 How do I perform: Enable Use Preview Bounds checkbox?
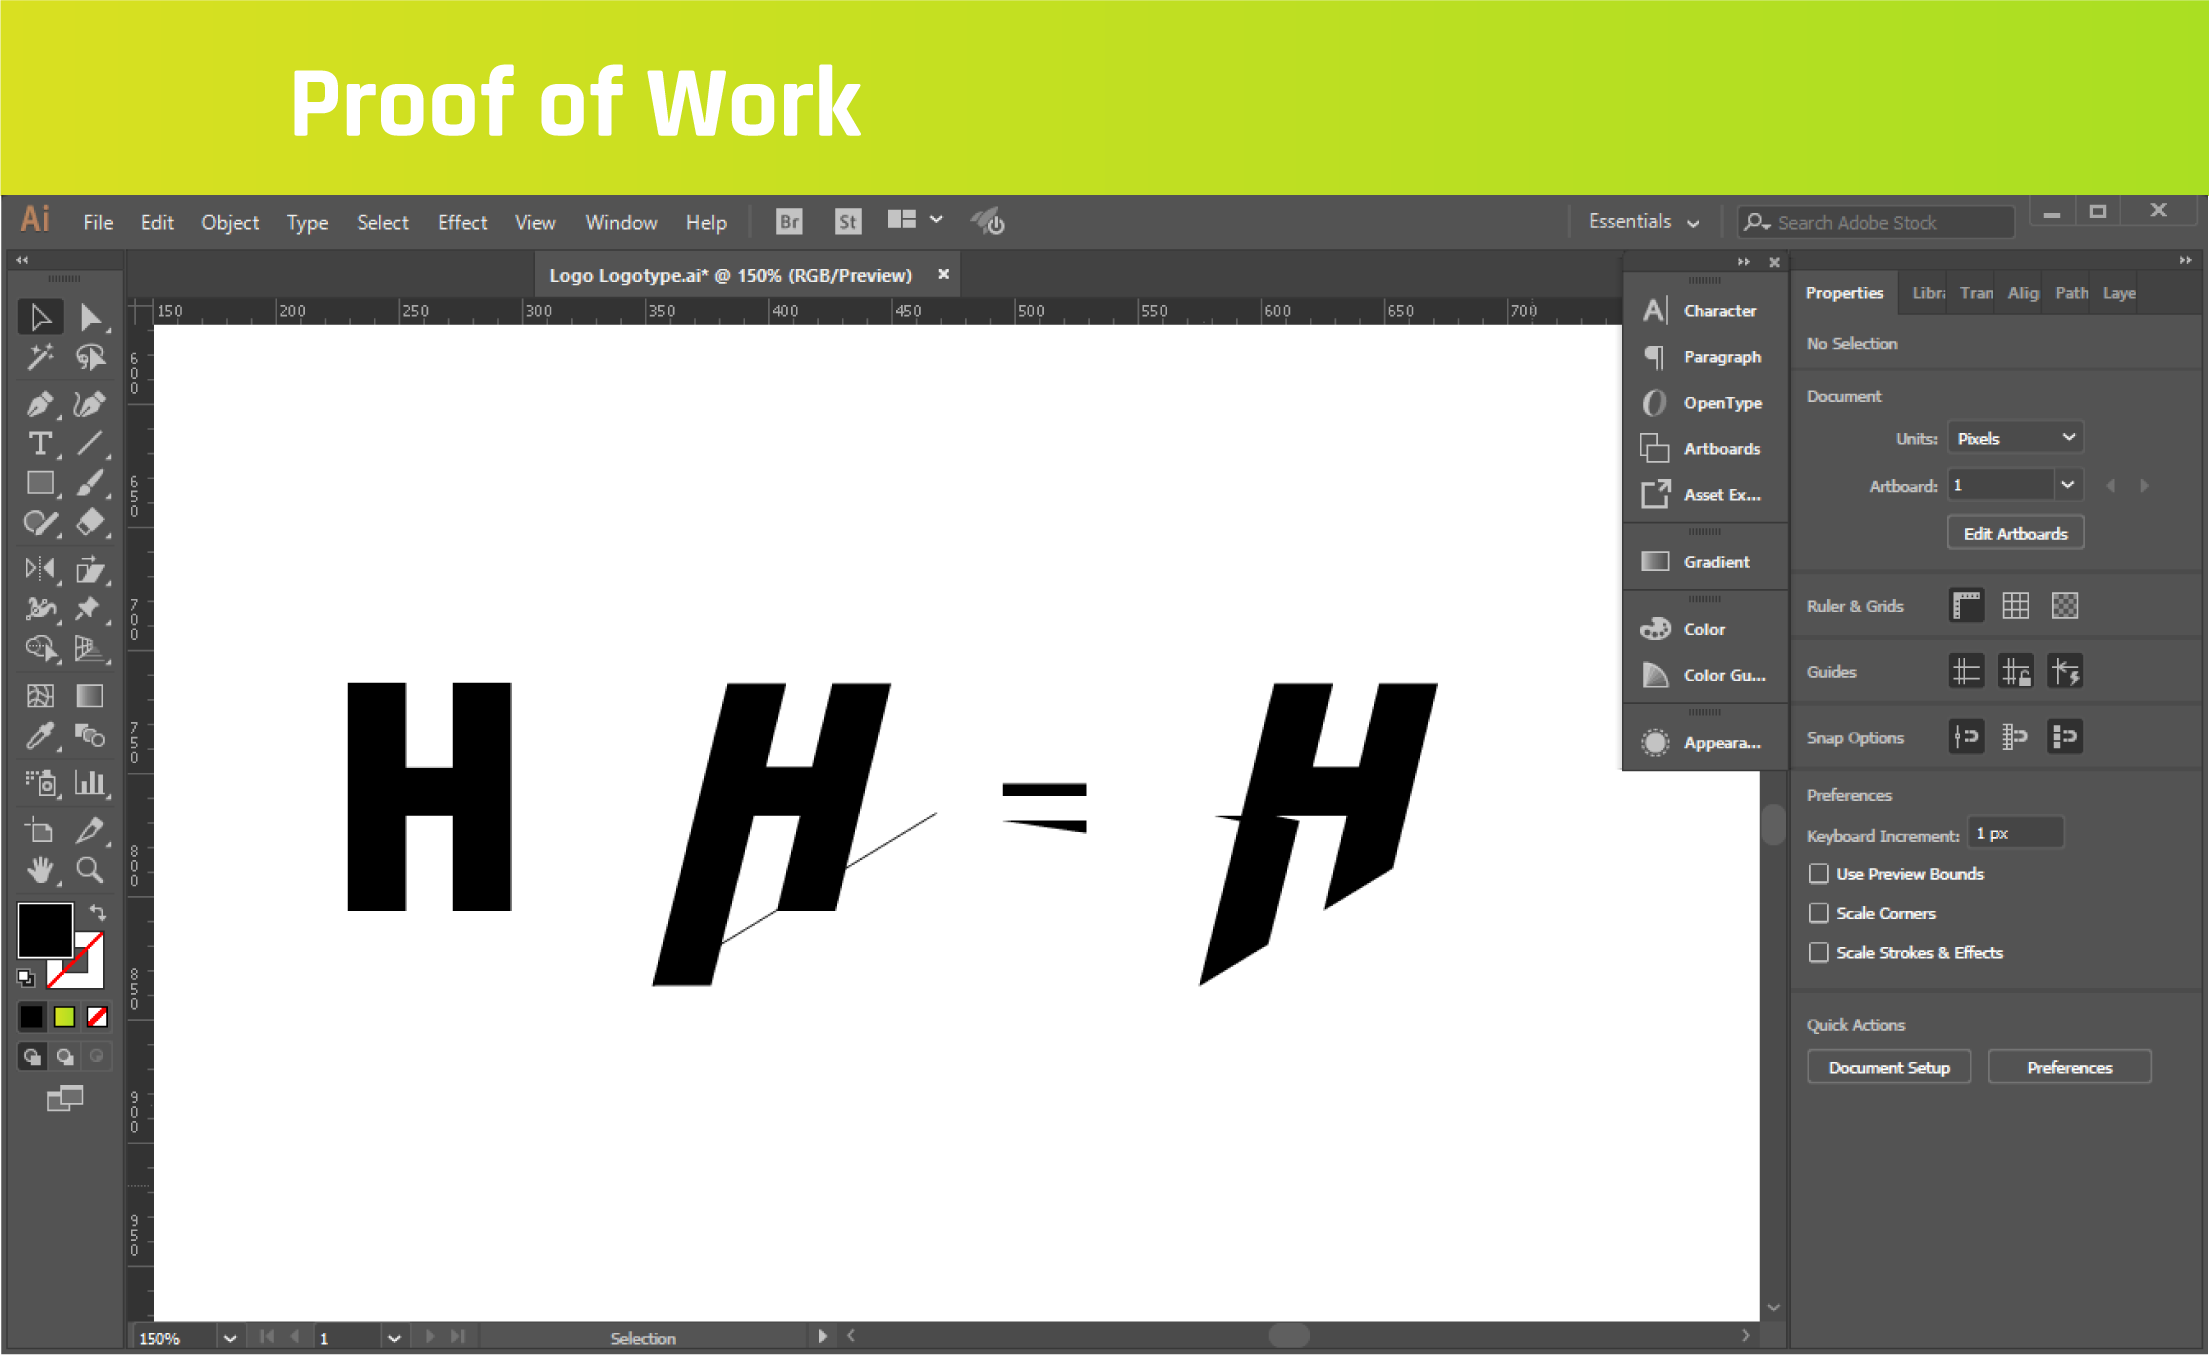click(1819, 874)
